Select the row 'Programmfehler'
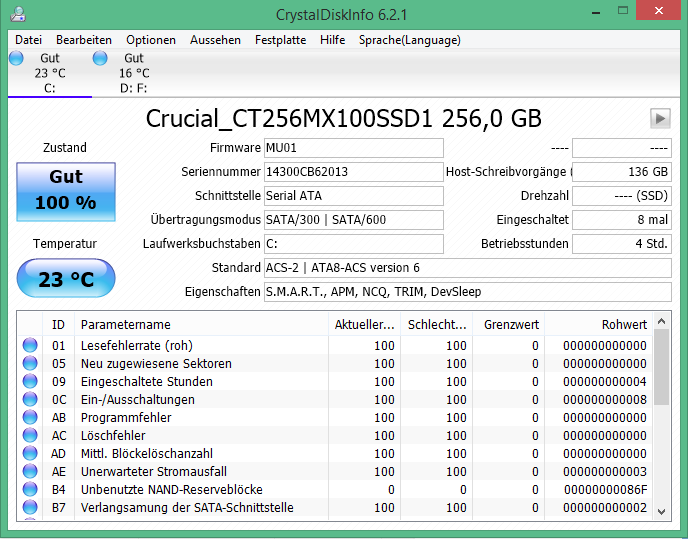The image size is (688, 539). [x=335, y=417]
